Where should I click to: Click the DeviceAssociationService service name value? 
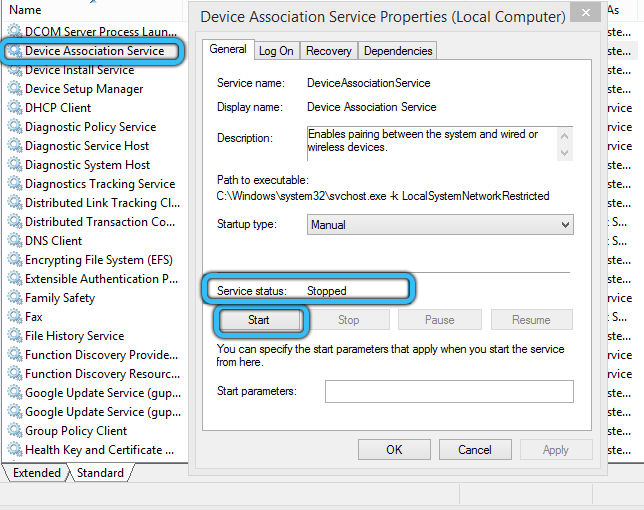point(368,83)
